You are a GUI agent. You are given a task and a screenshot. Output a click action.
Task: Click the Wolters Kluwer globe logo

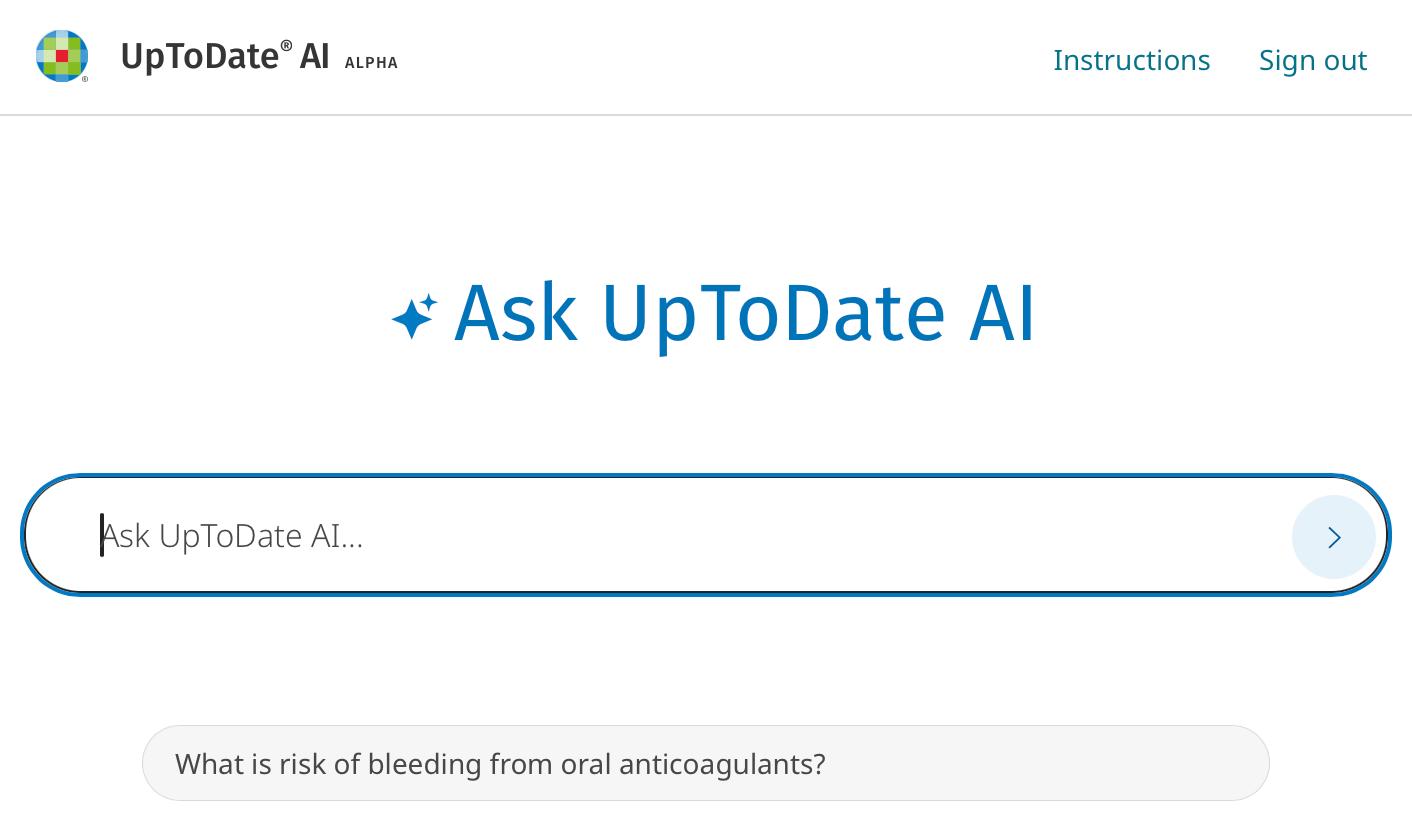pyautogui.click(x=61, y=56)
